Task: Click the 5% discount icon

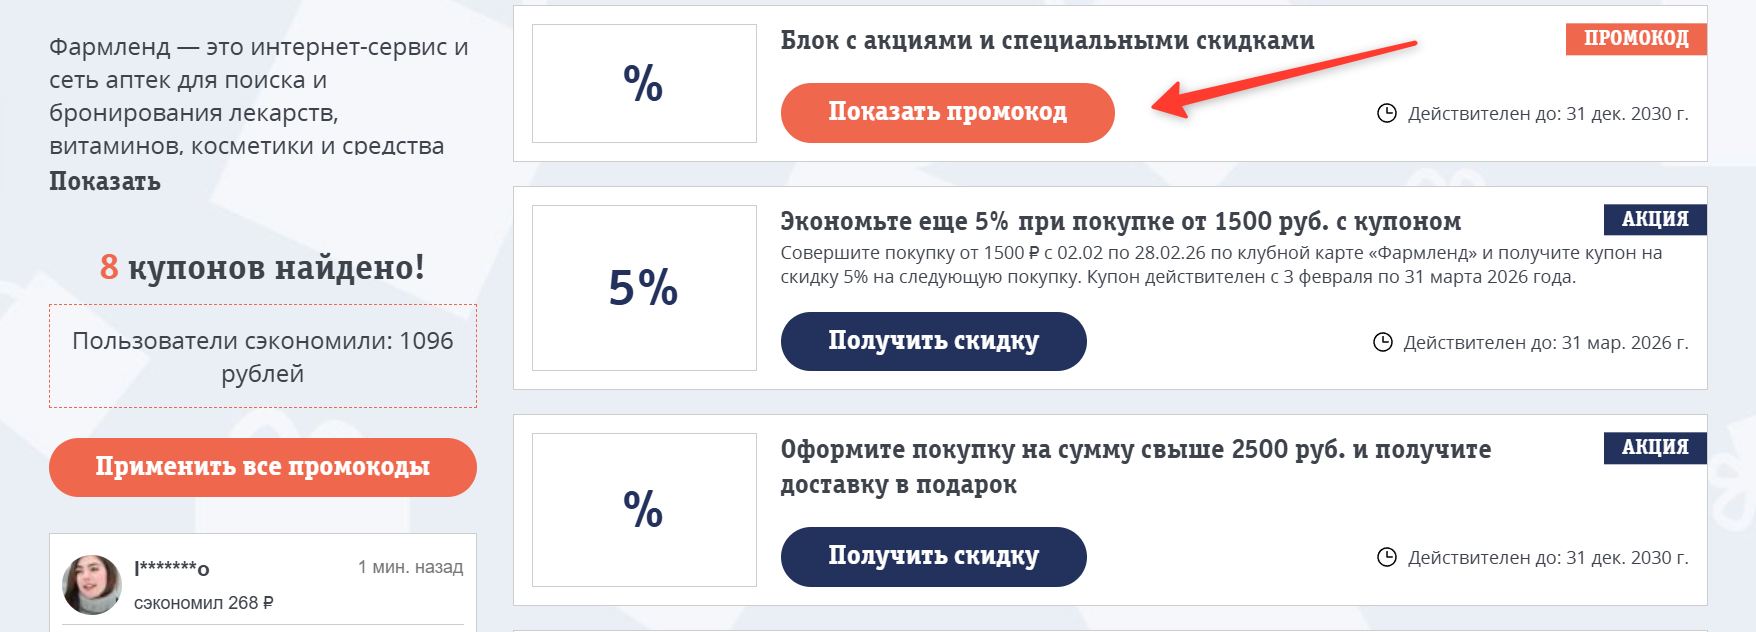Action: point(644,291)
